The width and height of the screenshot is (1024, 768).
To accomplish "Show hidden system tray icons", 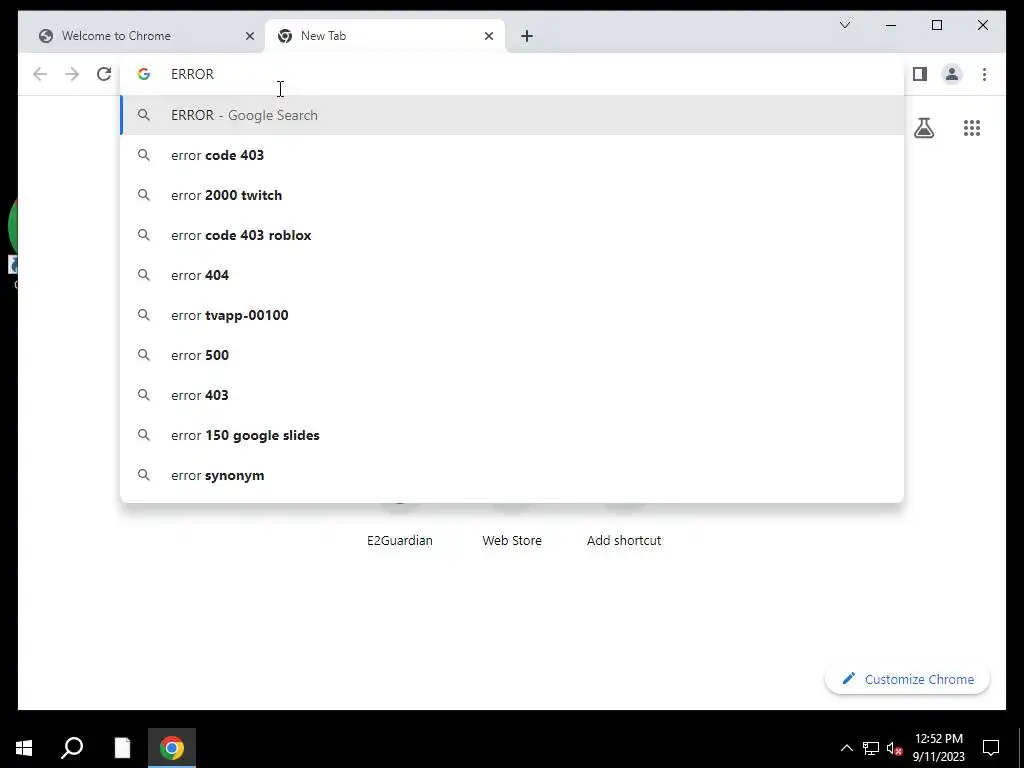I will (x=846, y=748).
